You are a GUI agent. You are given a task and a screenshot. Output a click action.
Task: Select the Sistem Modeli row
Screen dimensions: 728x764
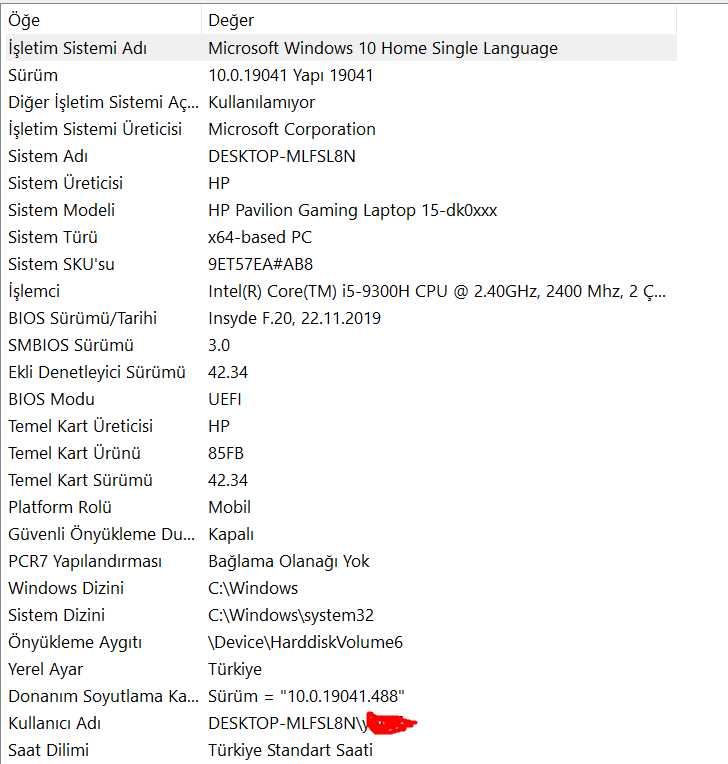click(61, 210)
